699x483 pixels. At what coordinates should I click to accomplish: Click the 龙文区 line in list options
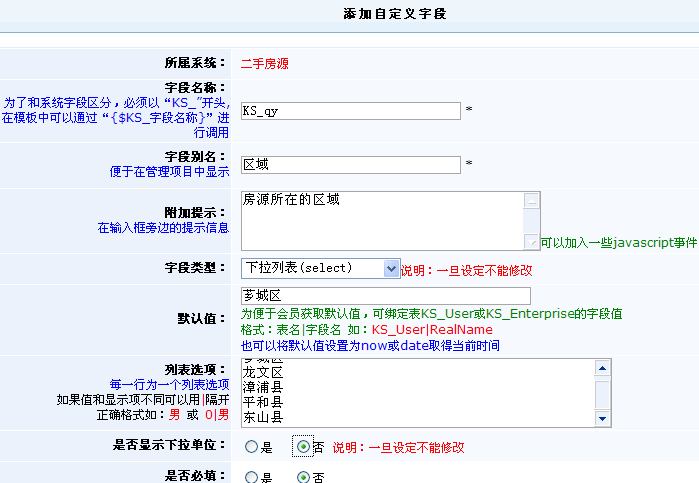(263, 371)
